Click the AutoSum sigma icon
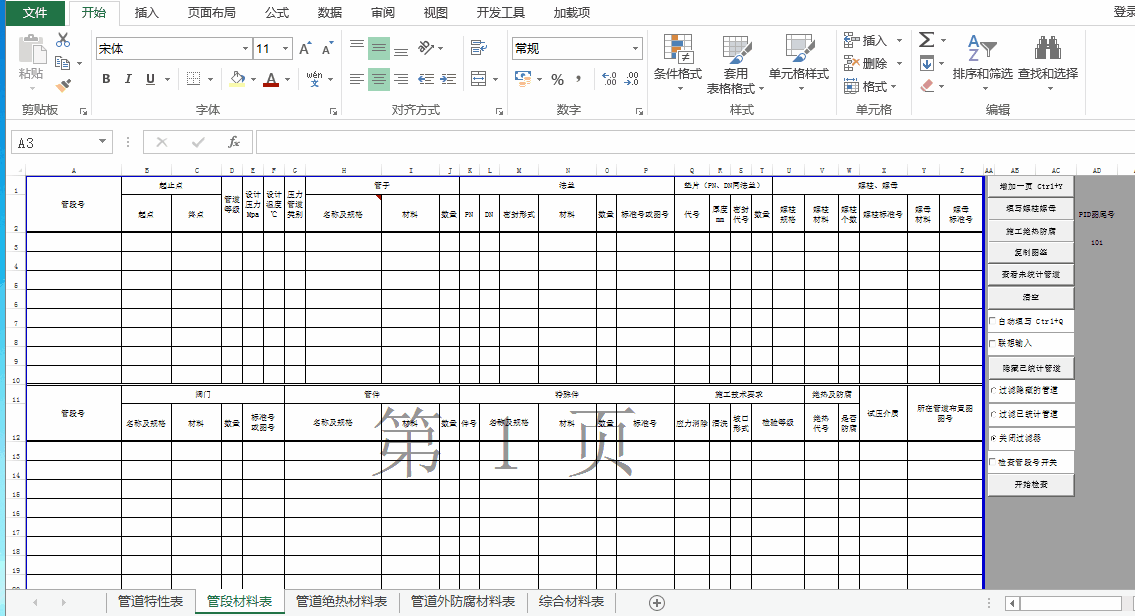This screenshot has width=1135, height=616. click(x=926, y=40)
